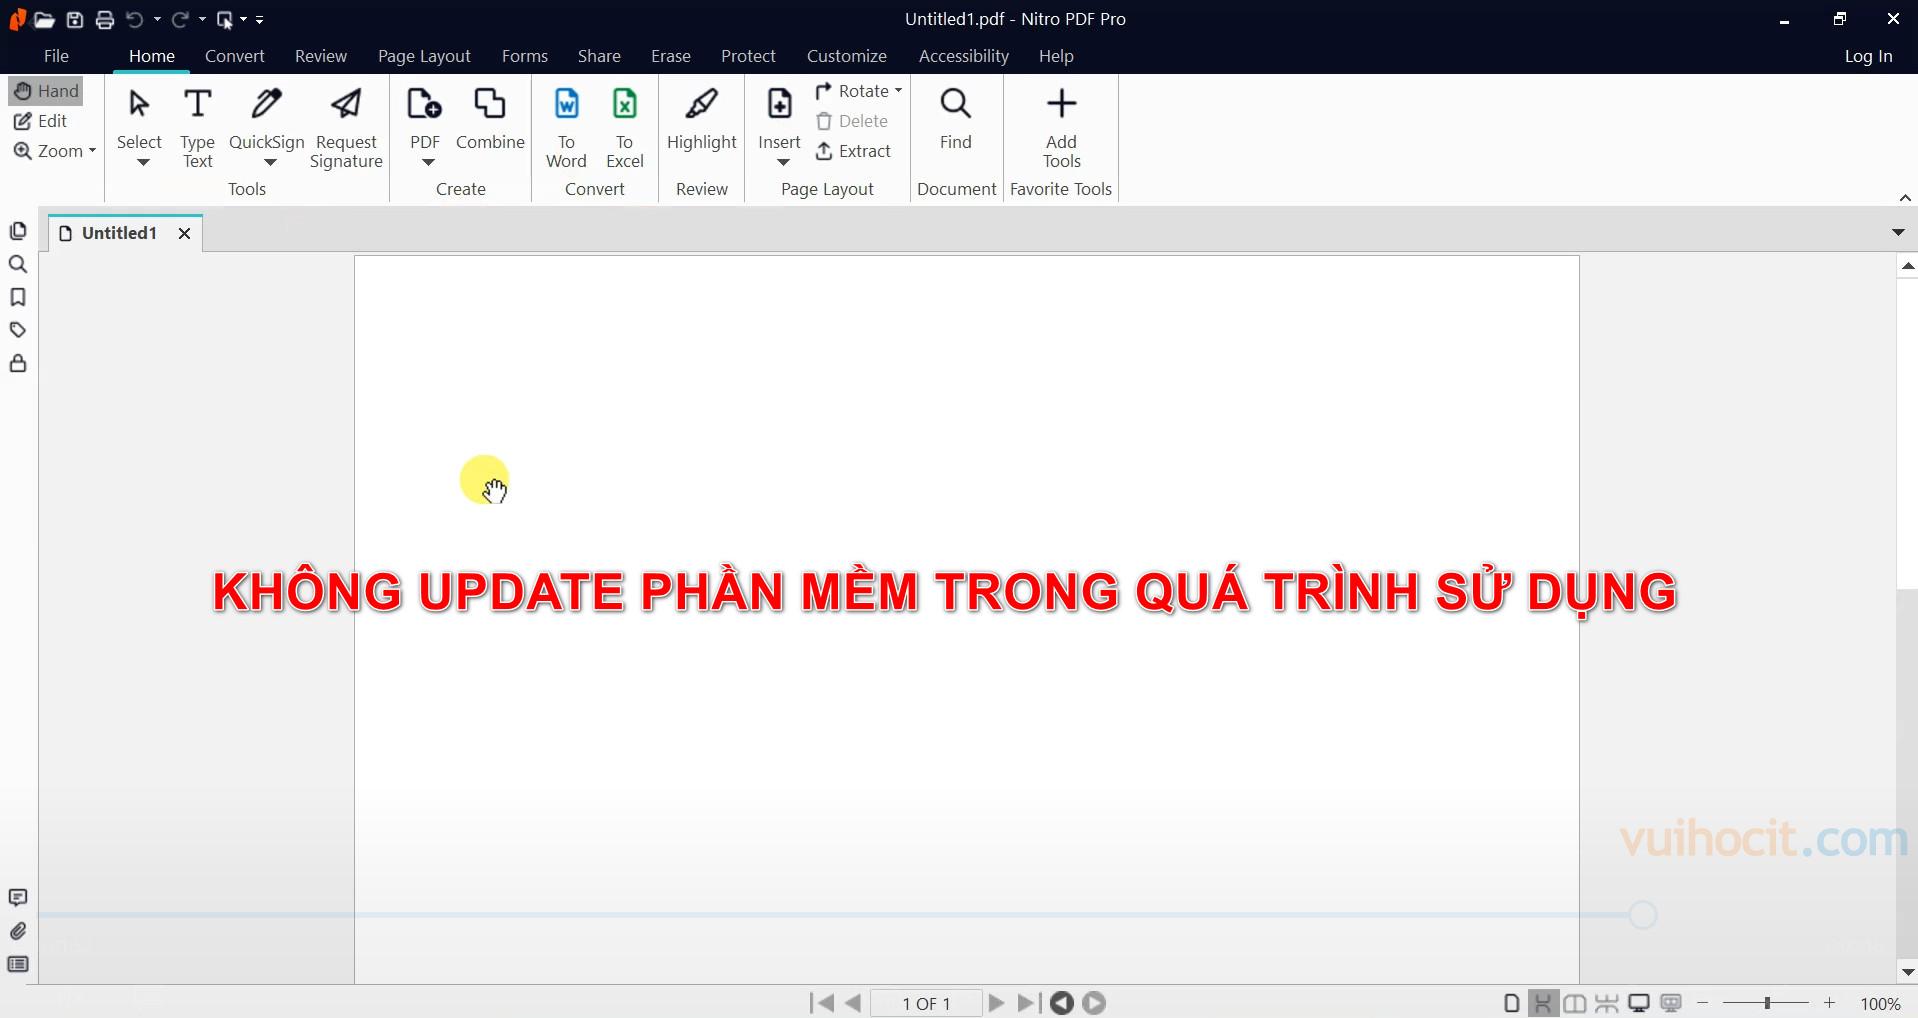Go to the first page
The image size is (1918, 1018).
[822, 1003]
